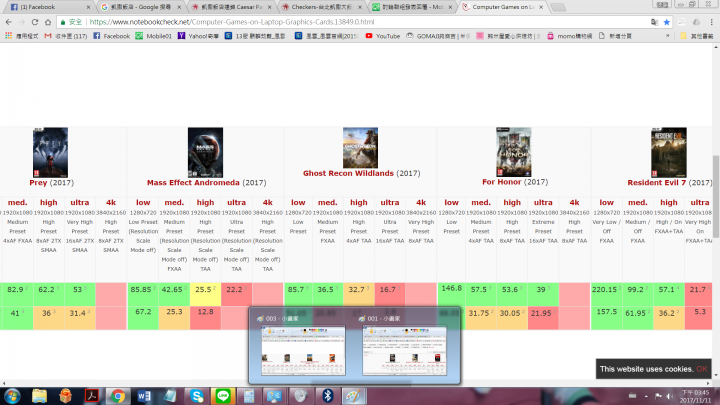Open the taskbar clock and date
This screenshot has width=720, height=405.
(695, 396)
